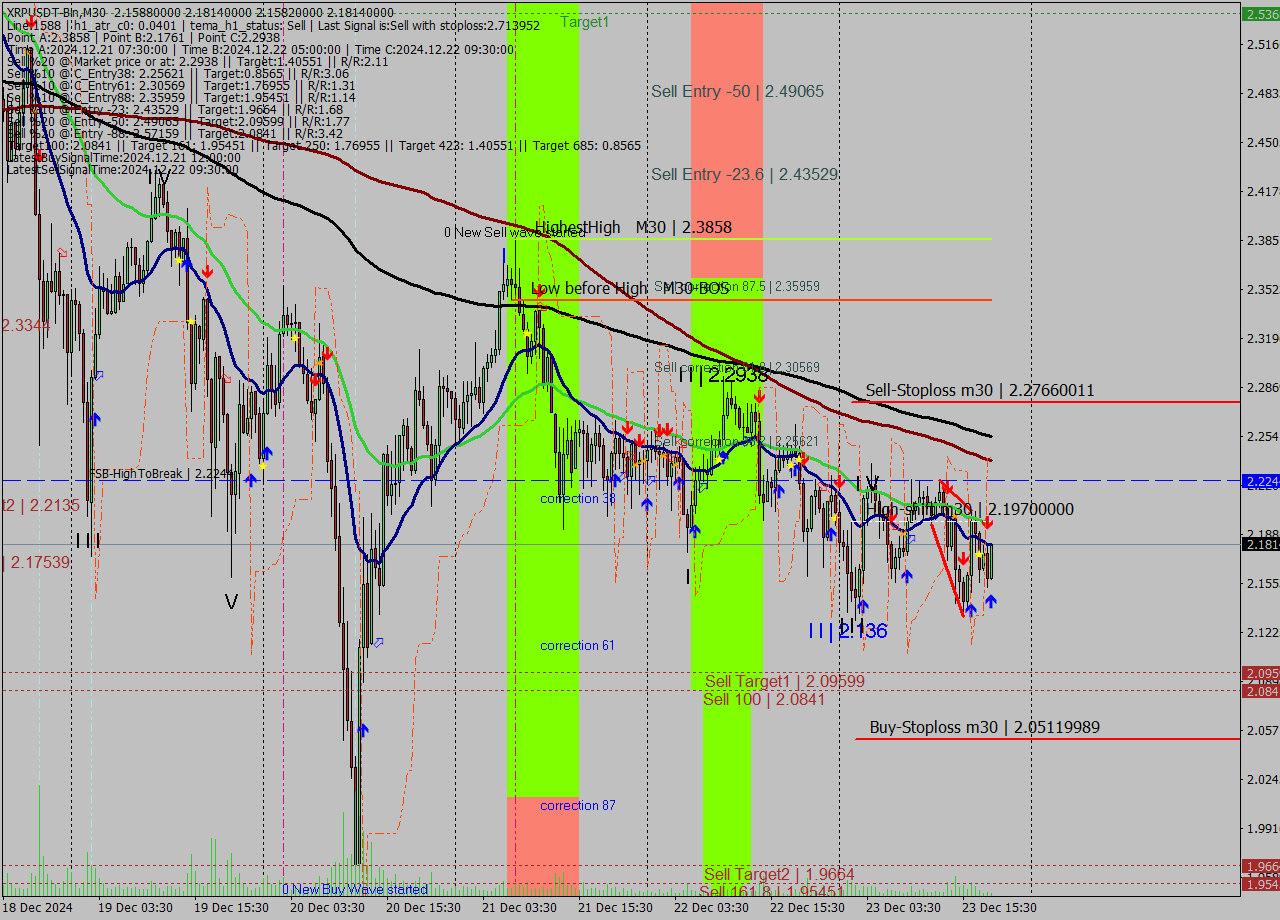Click the black current price tag 2.181
The height and width of the screenshot is (920, 1280).
pyautogui.click(x=1260, y=544)
